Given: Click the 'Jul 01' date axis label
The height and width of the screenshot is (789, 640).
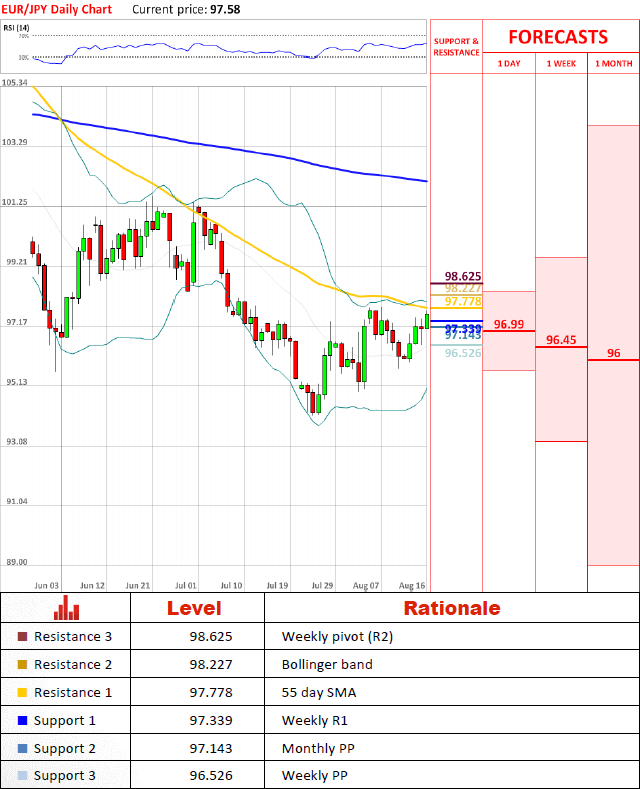Looking at the screenshot, I should click(x=186, y=585).
